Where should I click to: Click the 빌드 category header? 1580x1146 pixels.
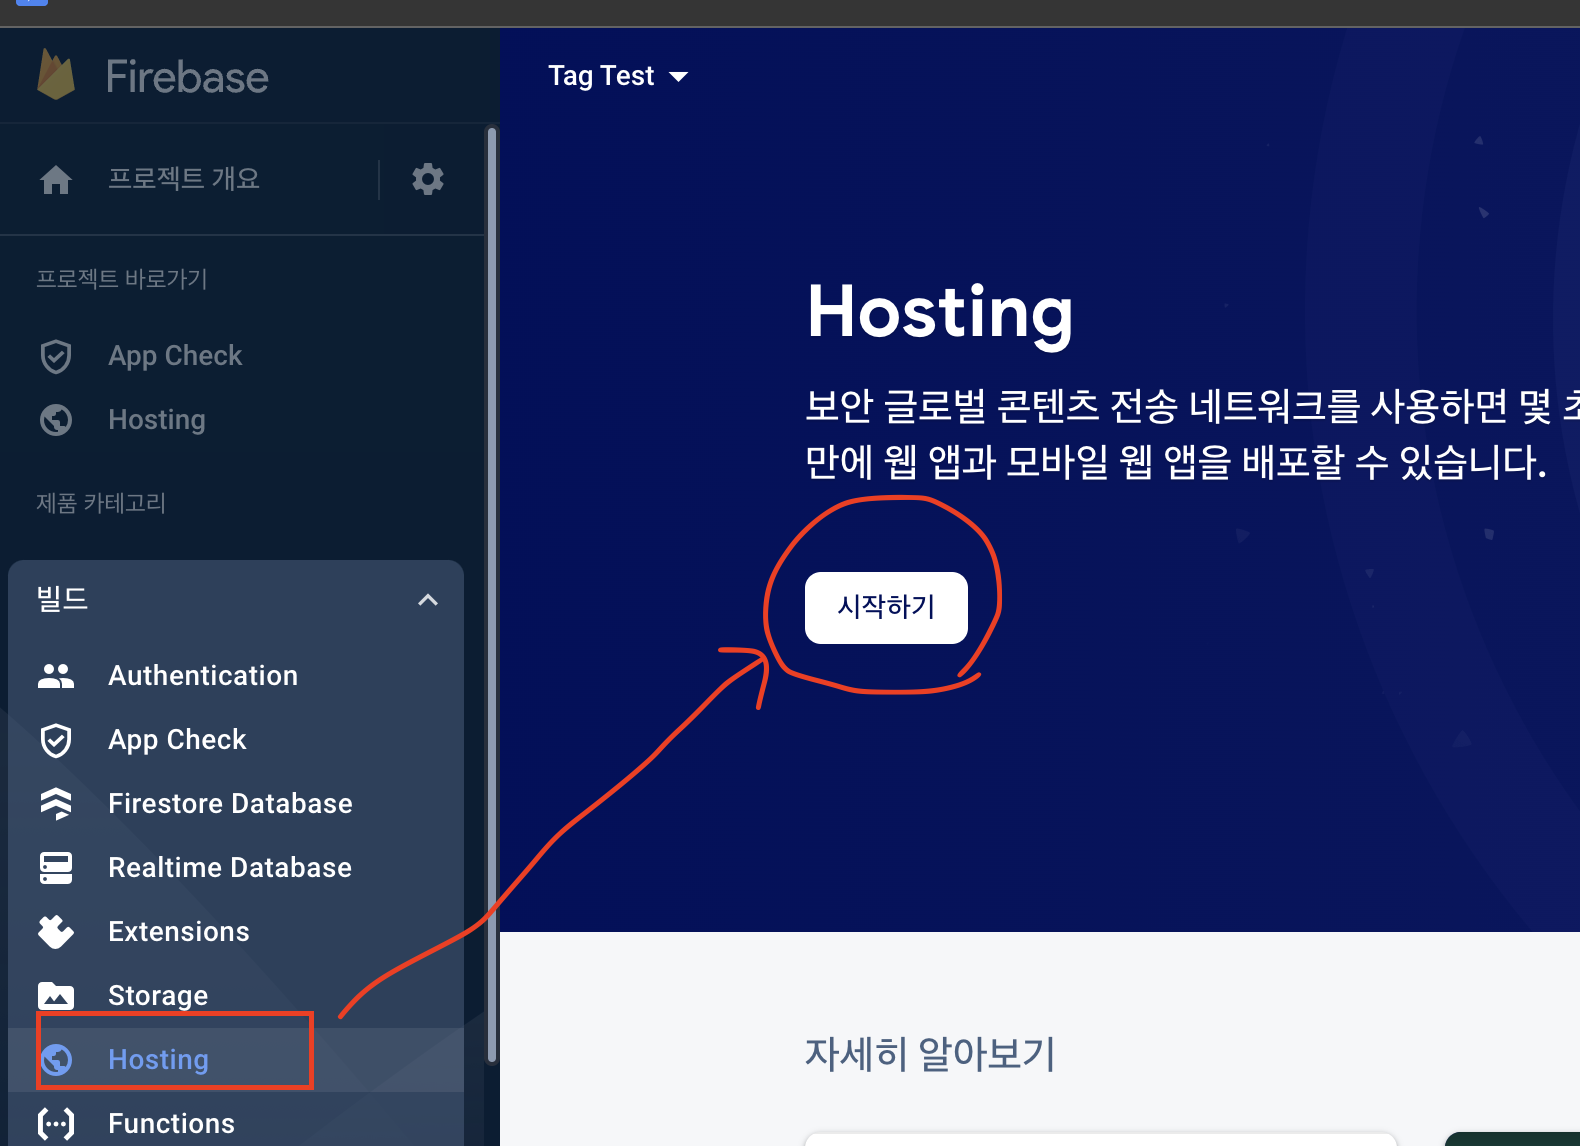coord(236,600)
